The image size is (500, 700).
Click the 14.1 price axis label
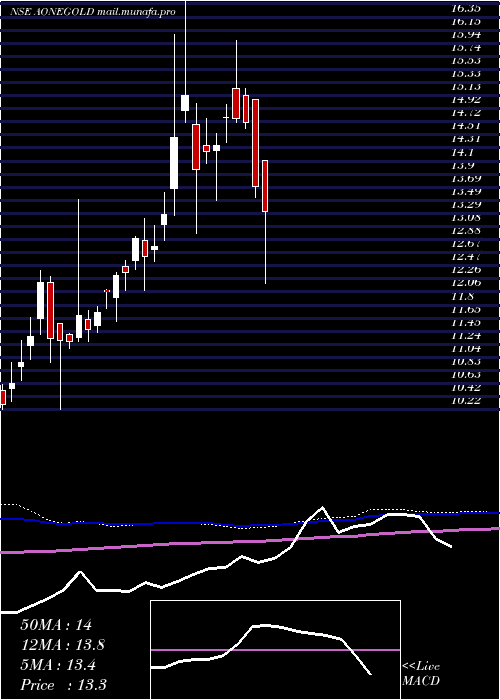tap(462, 152)
